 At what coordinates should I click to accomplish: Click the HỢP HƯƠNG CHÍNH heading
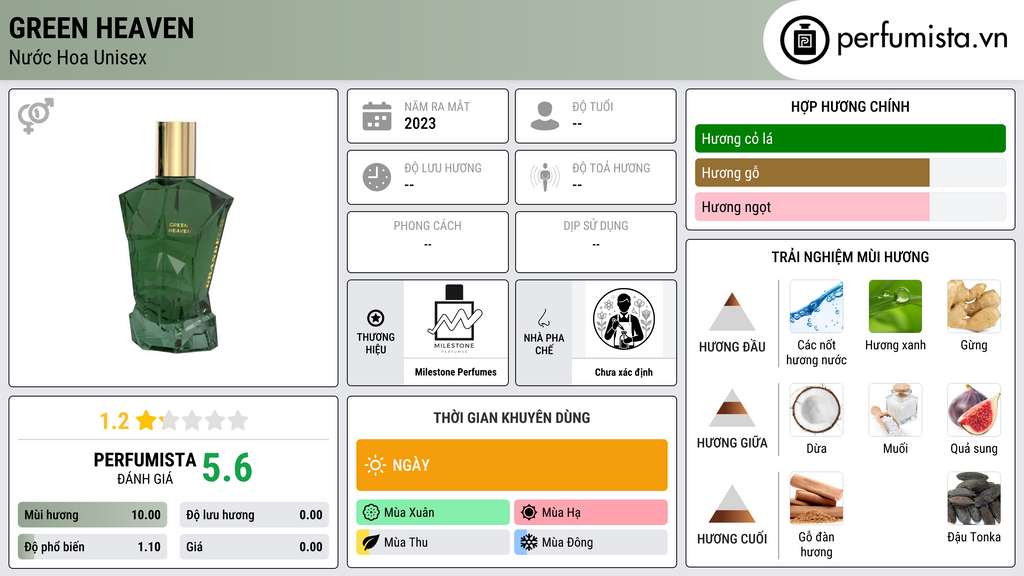[x=850, y=106]
